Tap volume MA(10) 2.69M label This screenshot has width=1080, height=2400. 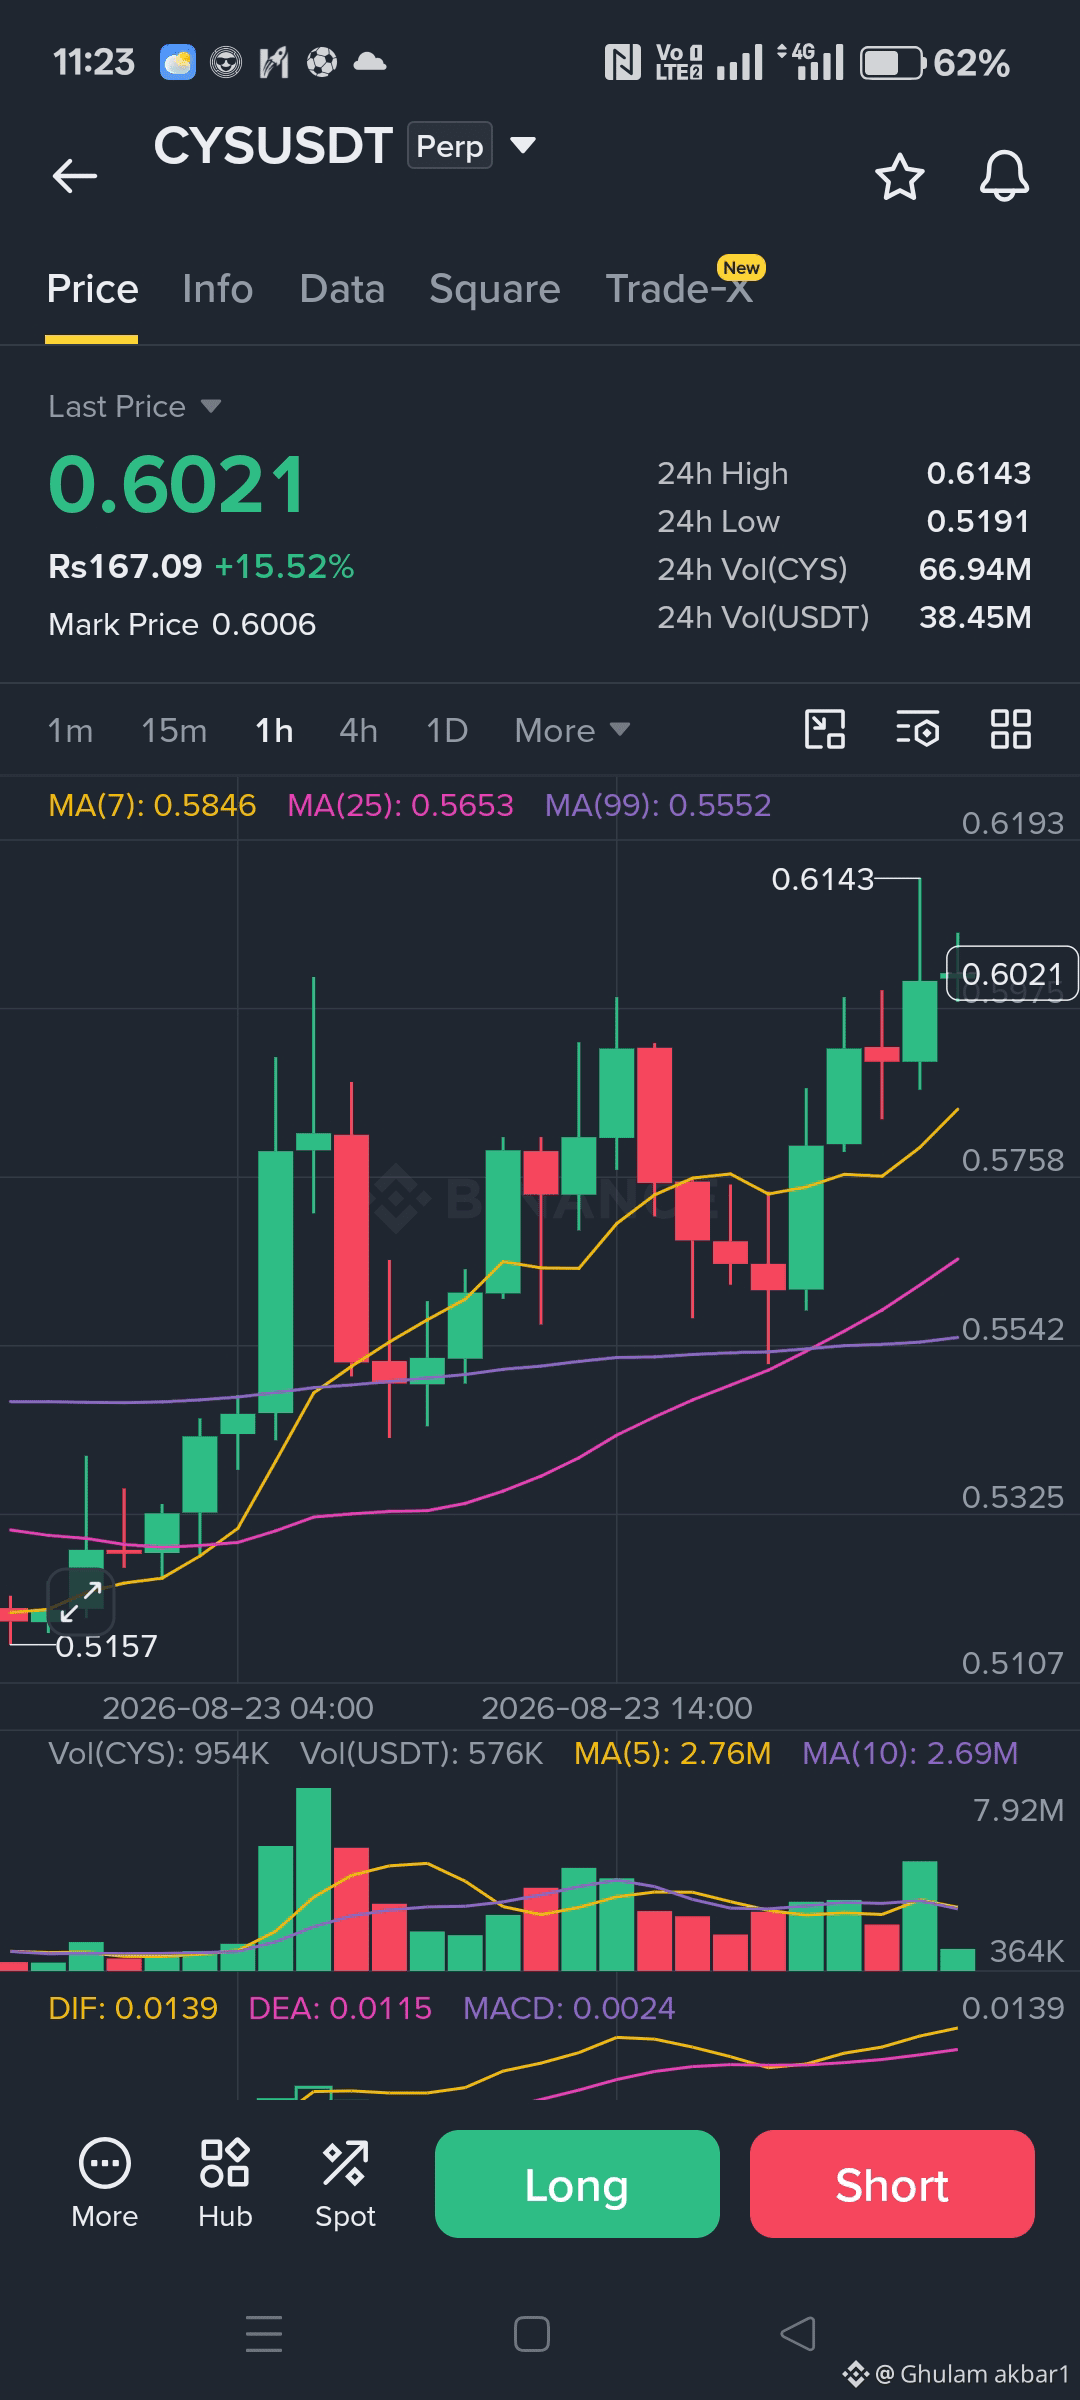pos(910,1753)
